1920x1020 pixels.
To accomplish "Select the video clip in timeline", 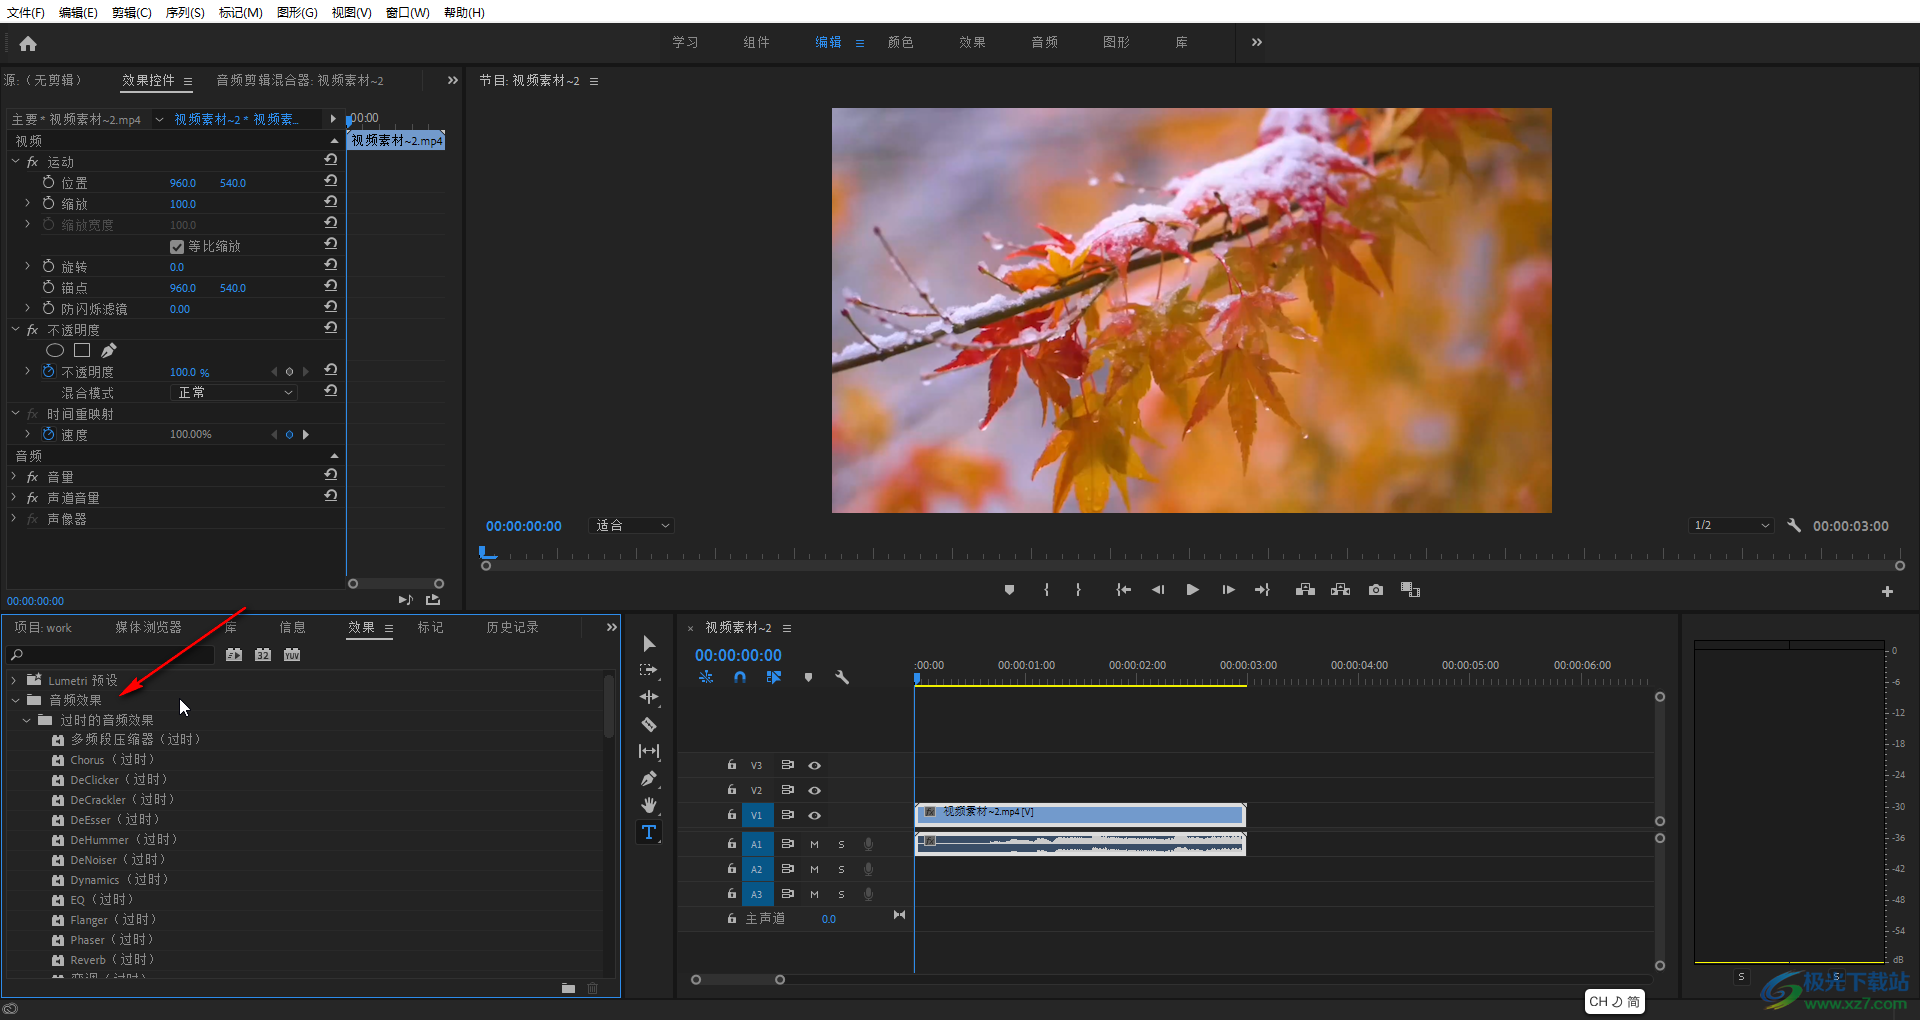I will [1080, 815].
